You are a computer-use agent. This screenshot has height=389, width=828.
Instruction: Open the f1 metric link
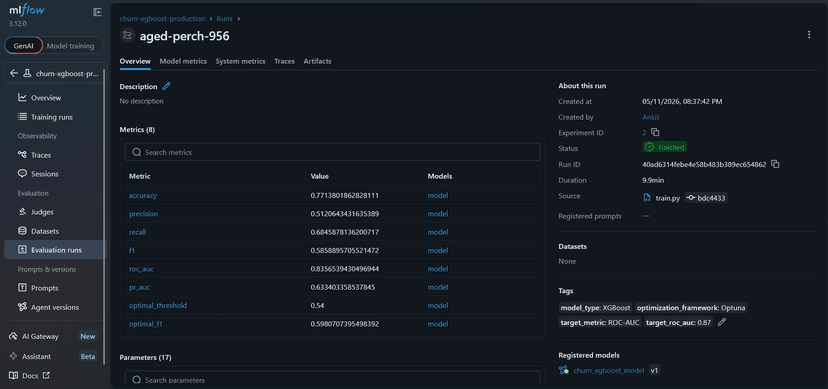point(132,250)
